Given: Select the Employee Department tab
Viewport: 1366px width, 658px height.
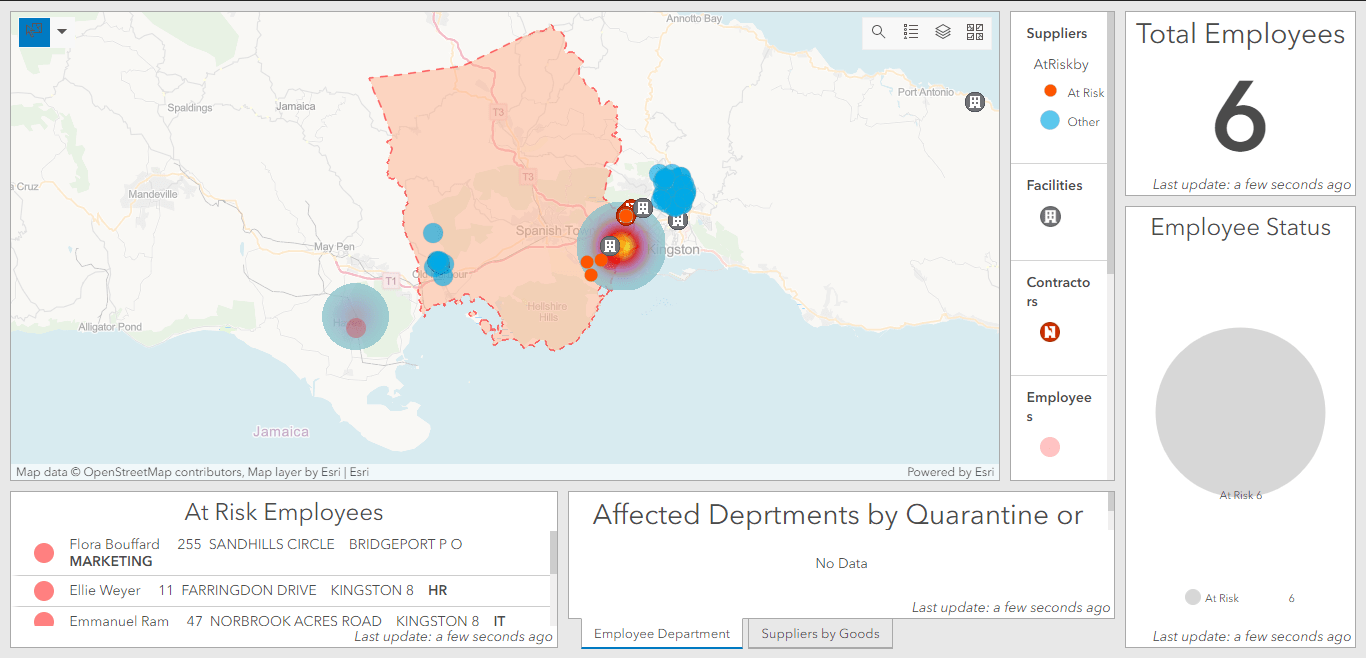Looking at the screenshot, I should (661, 634).
